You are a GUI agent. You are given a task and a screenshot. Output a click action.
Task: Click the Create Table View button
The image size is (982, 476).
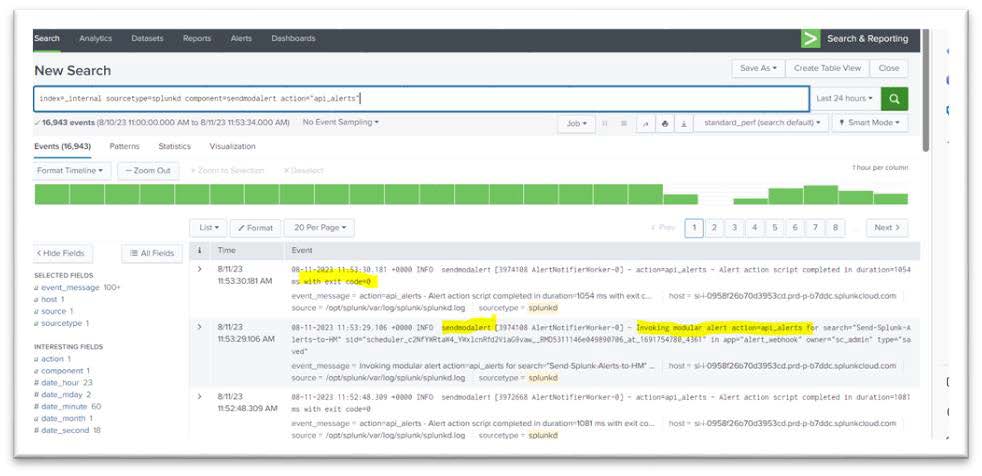pos(827,68)
